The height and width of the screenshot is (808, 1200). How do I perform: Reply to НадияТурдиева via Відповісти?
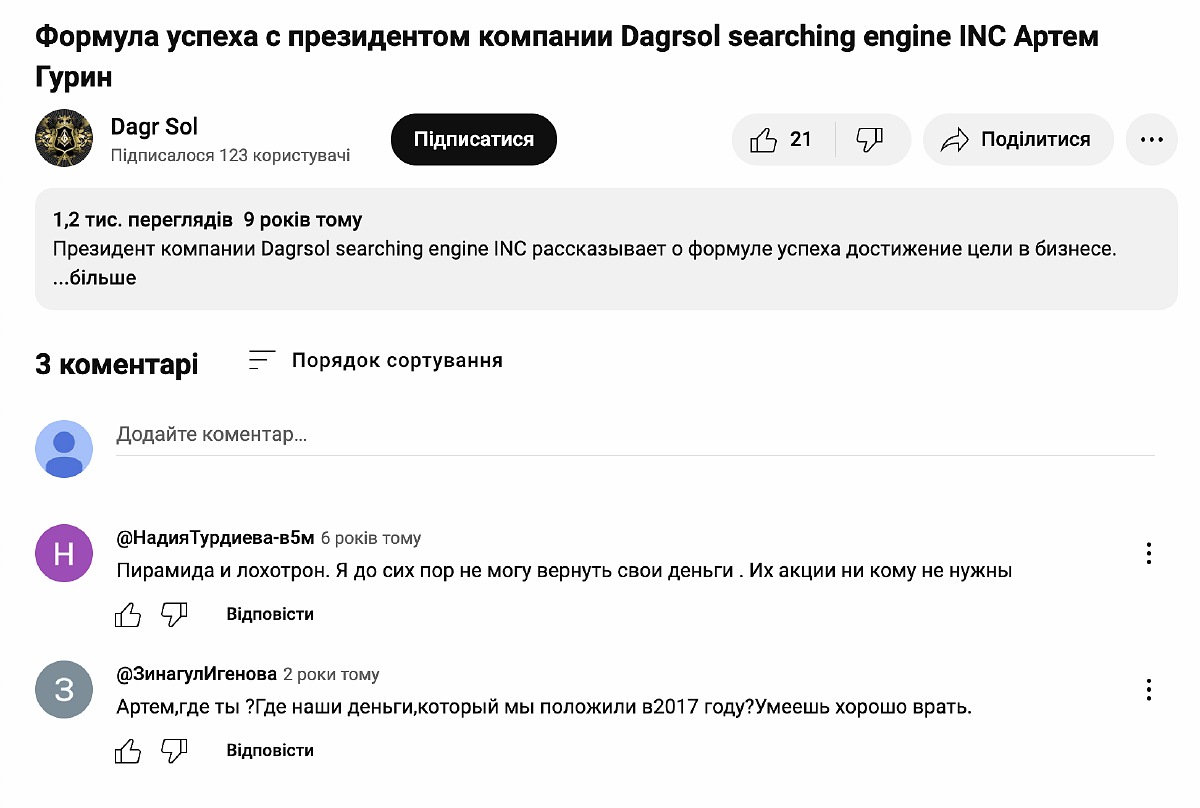[x=270, y=614]
